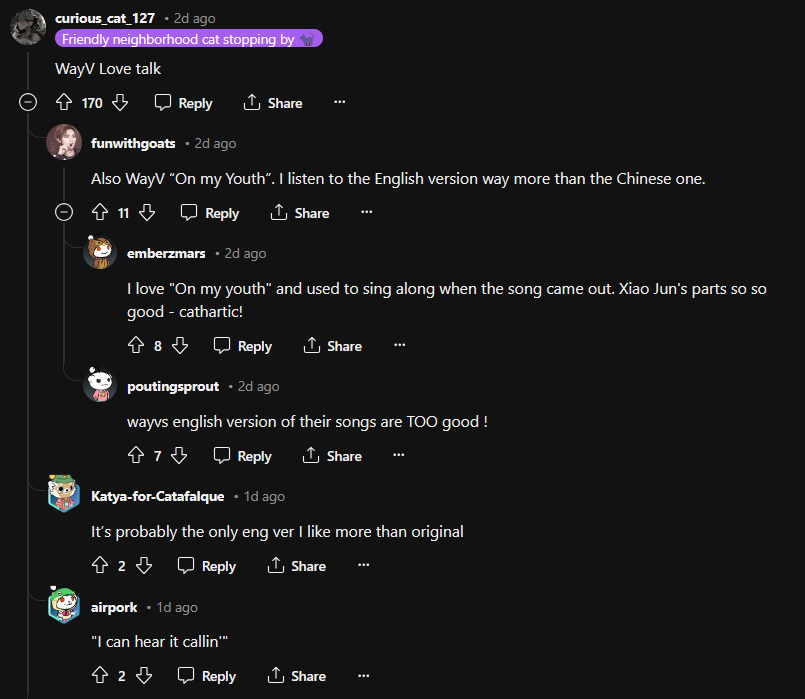Viewport: 805px width, 699px height.
Task: Upvote airpork's comment
Action: [100, 676]
